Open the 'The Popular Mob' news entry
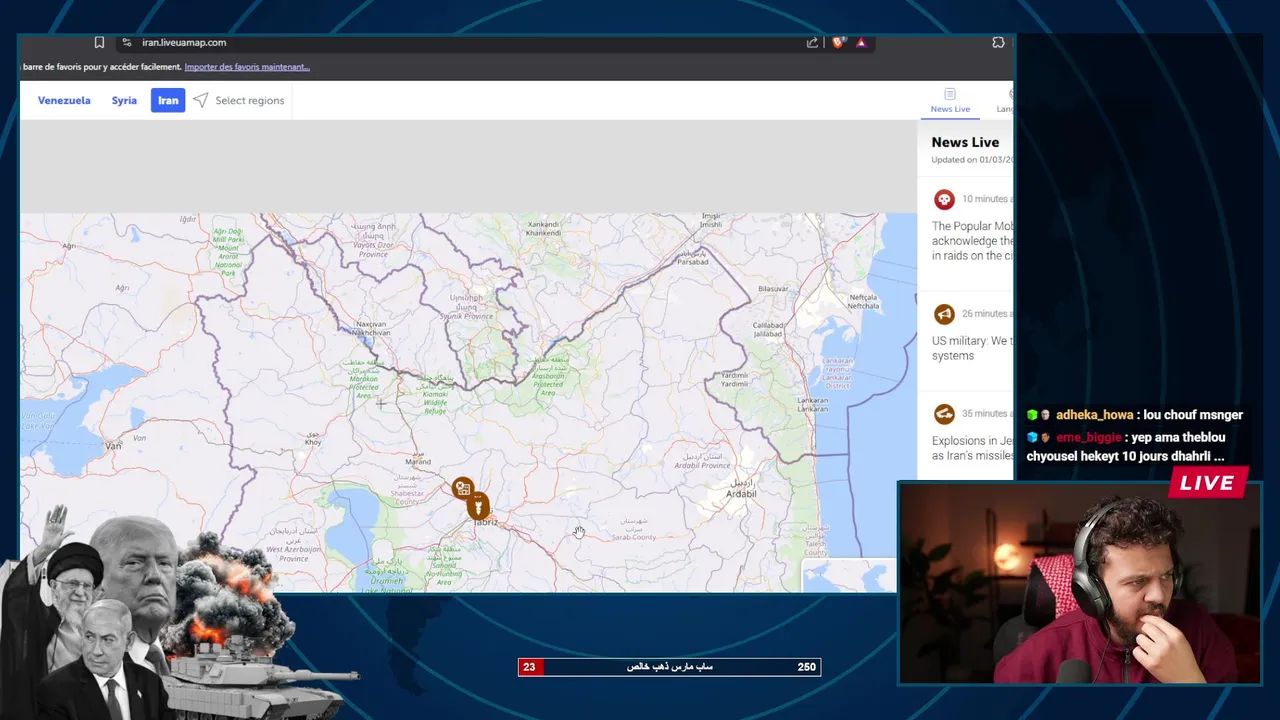 click(972, 241)
